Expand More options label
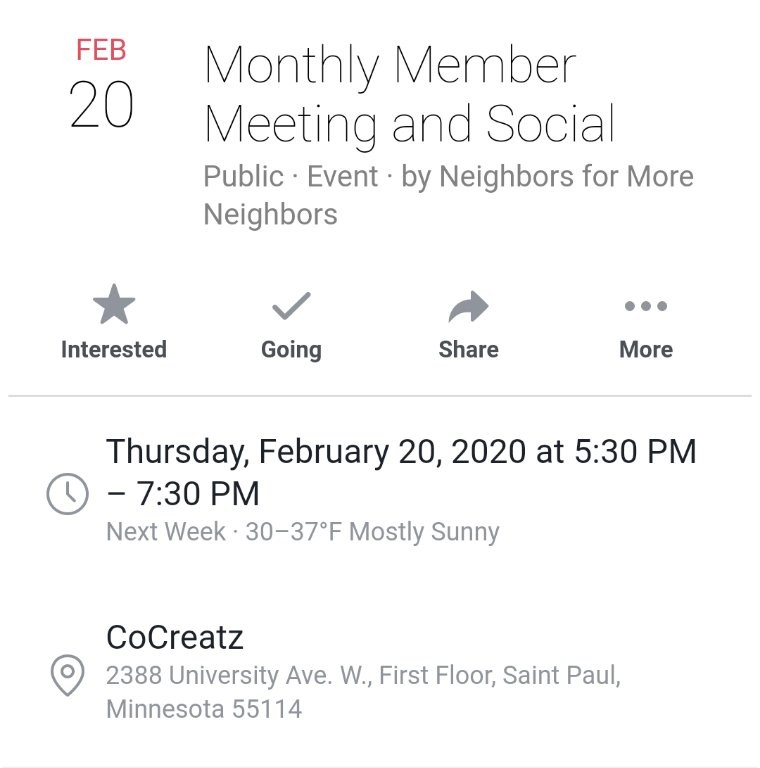 645,349
